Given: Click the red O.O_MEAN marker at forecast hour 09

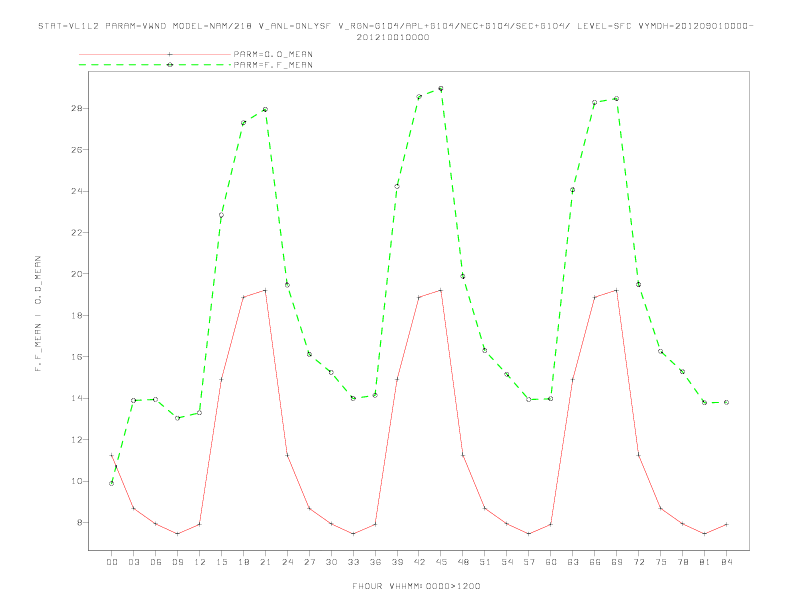Looking at the screenshot, I should pyautogui.click(x=177, y=534).
